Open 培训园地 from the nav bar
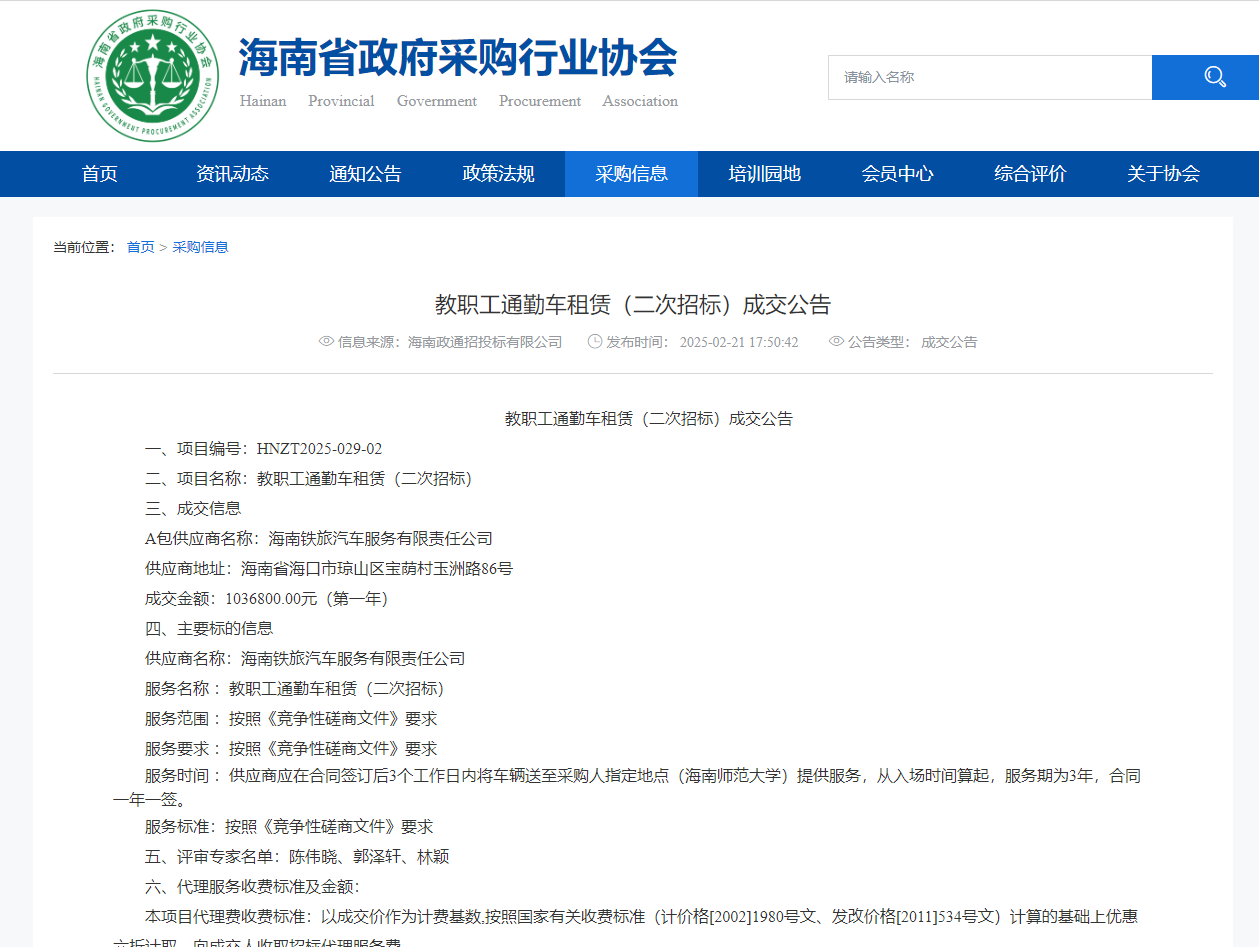 point(764,174)
